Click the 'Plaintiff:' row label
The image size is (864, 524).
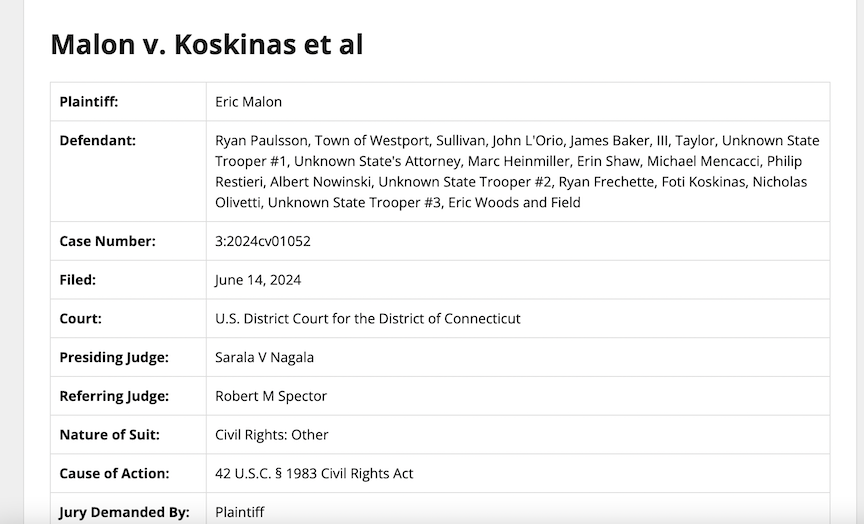(89, 102)
